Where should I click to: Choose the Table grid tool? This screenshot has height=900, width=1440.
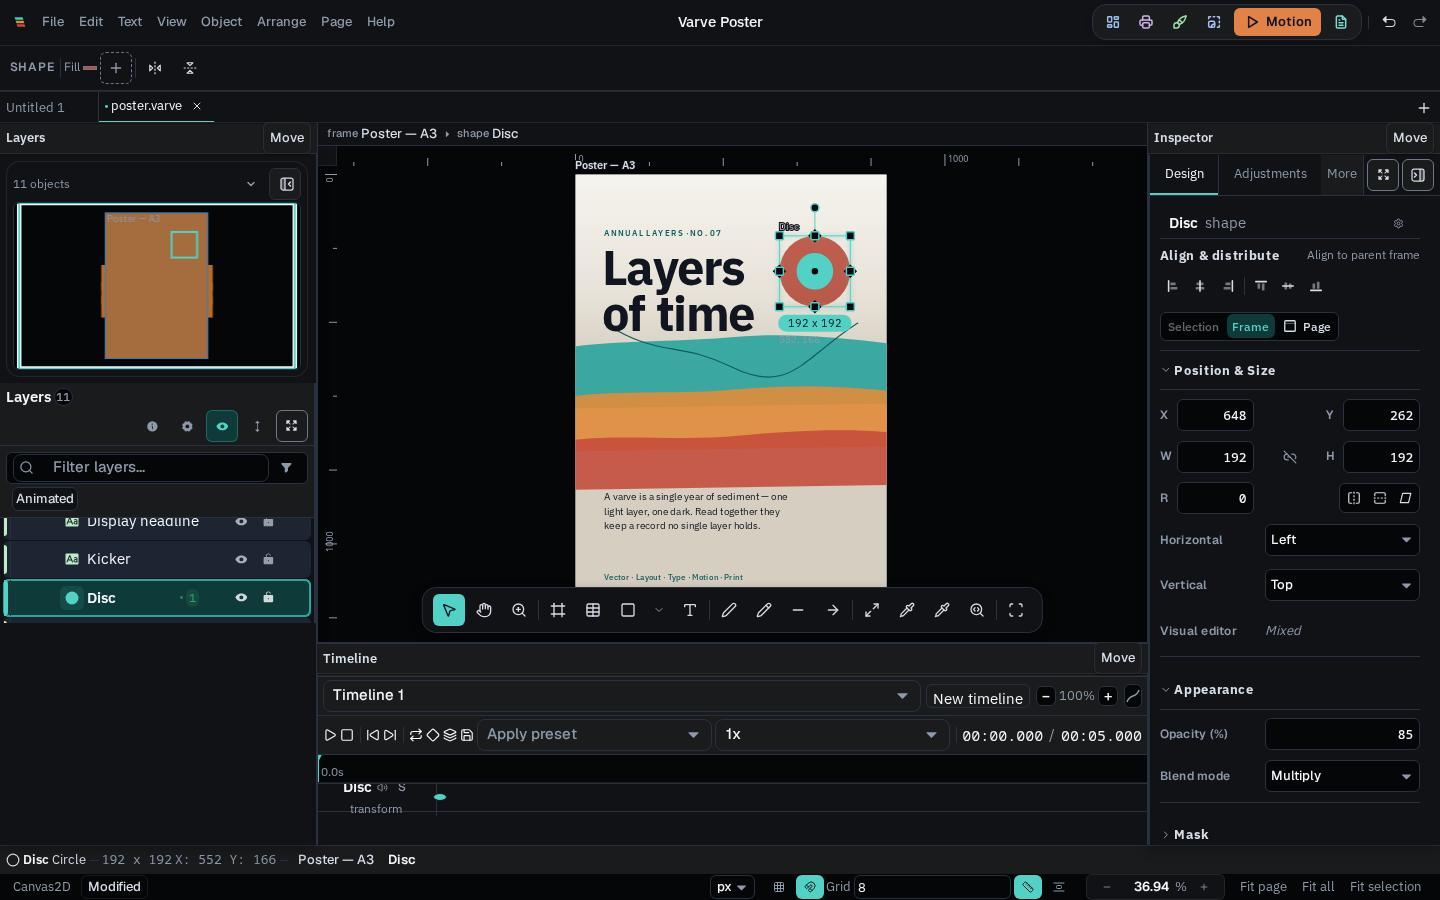pyautogui.click(x=593, y=610)
